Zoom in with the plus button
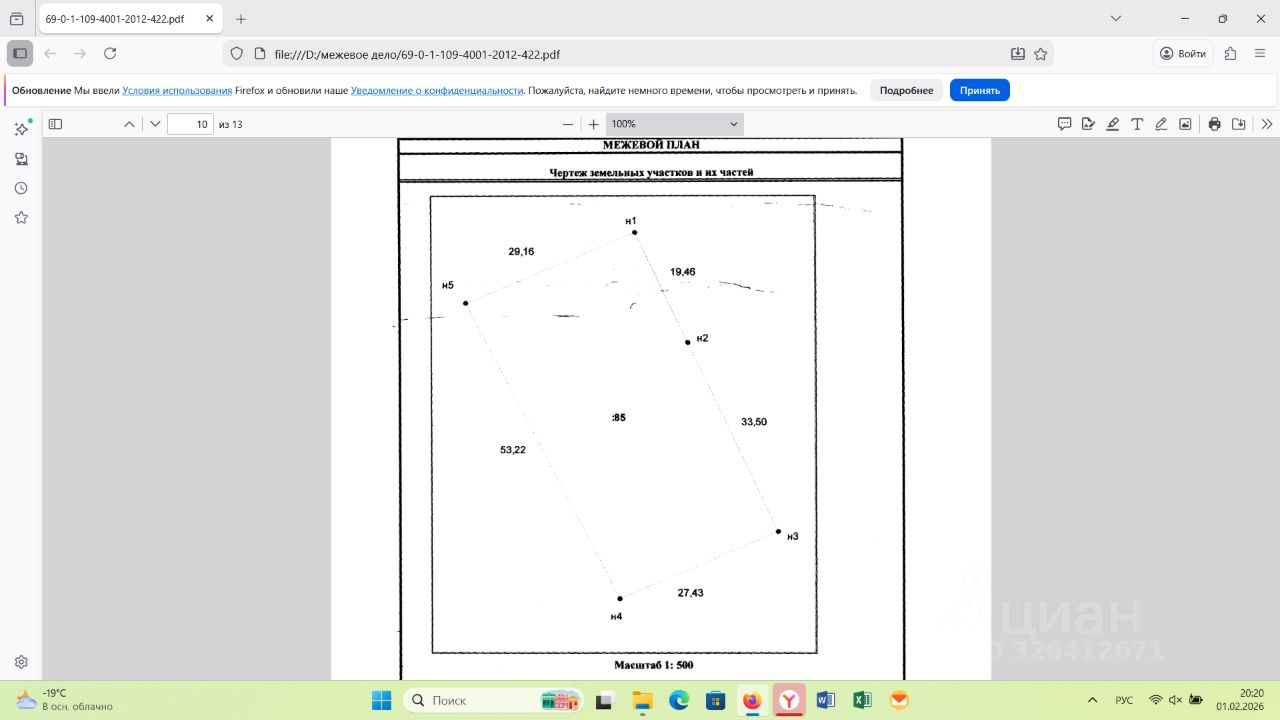Screen dimensions: 1280x720 click(x=593, y=124)
